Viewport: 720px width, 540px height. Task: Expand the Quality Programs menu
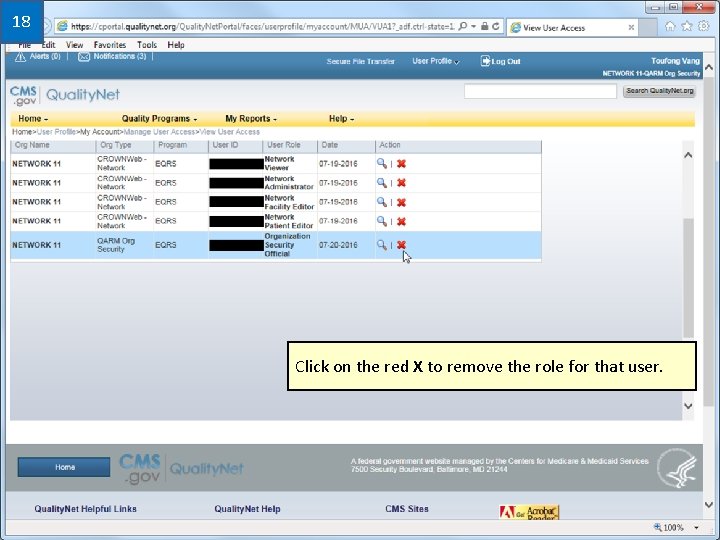pos(159,118)
